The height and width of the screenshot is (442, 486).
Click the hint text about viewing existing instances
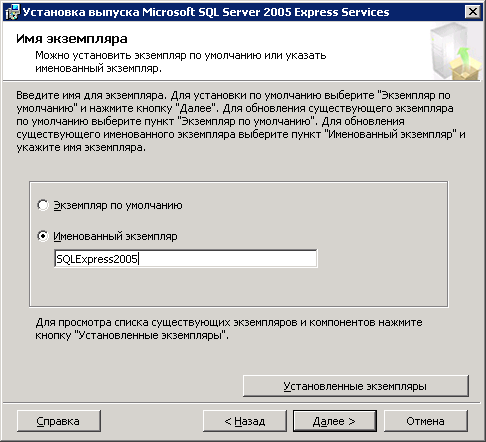229,329
